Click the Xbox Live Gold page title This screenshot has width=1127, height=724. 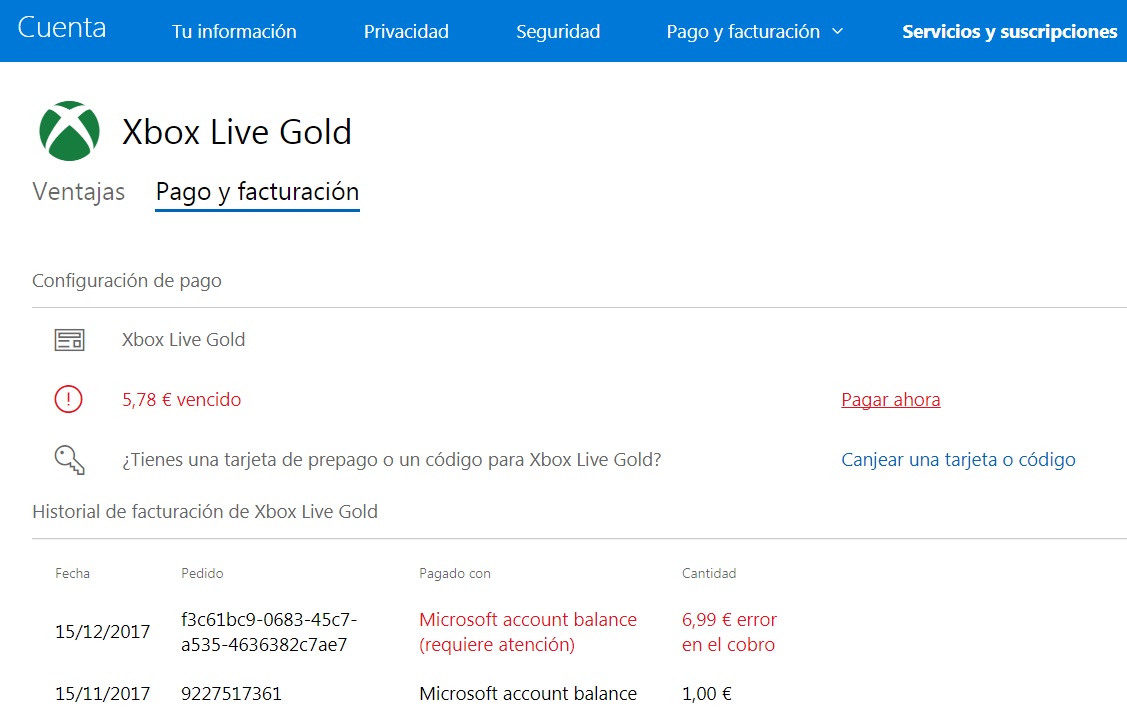click(237, 132)
